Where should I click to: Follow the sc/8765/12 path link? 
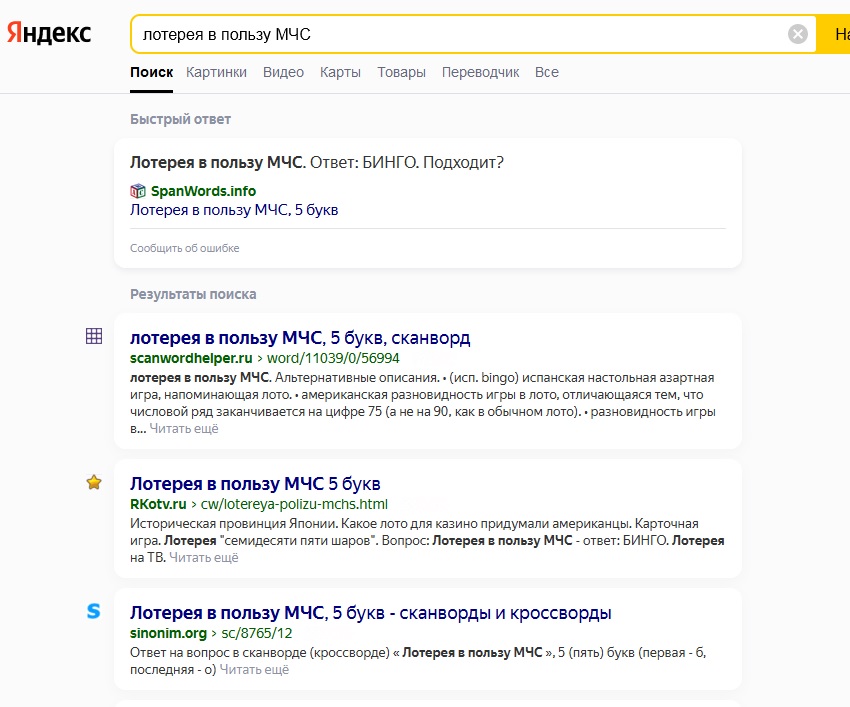(x=256, y=633)
